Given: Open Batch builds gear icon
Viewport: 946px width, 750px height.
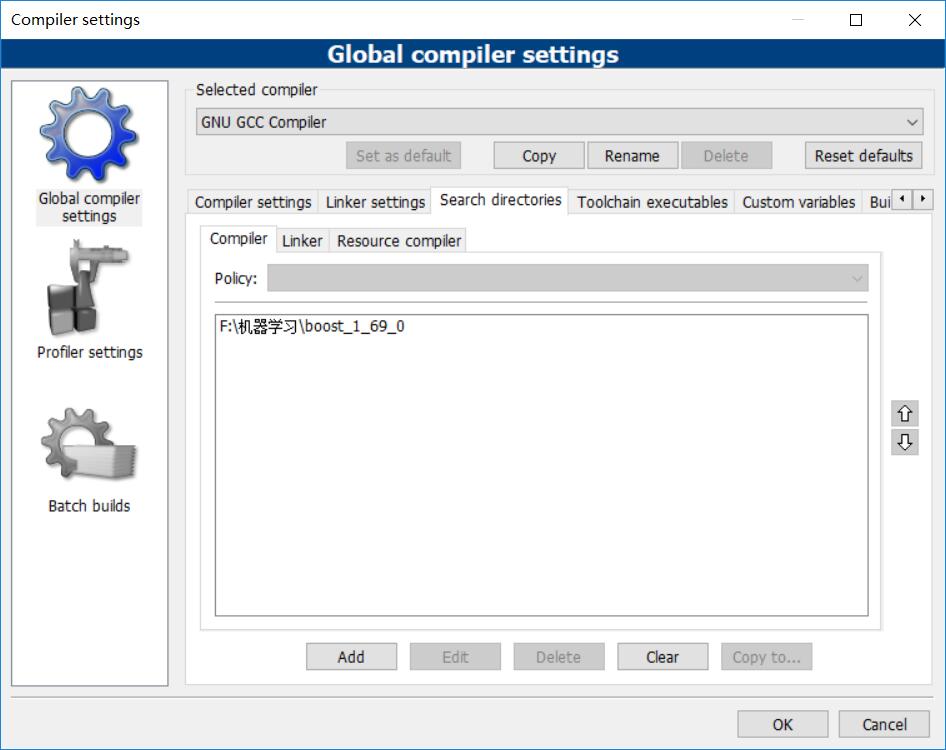Looking at the screenshot, I should pyautogui.click(x=88, y=447).
